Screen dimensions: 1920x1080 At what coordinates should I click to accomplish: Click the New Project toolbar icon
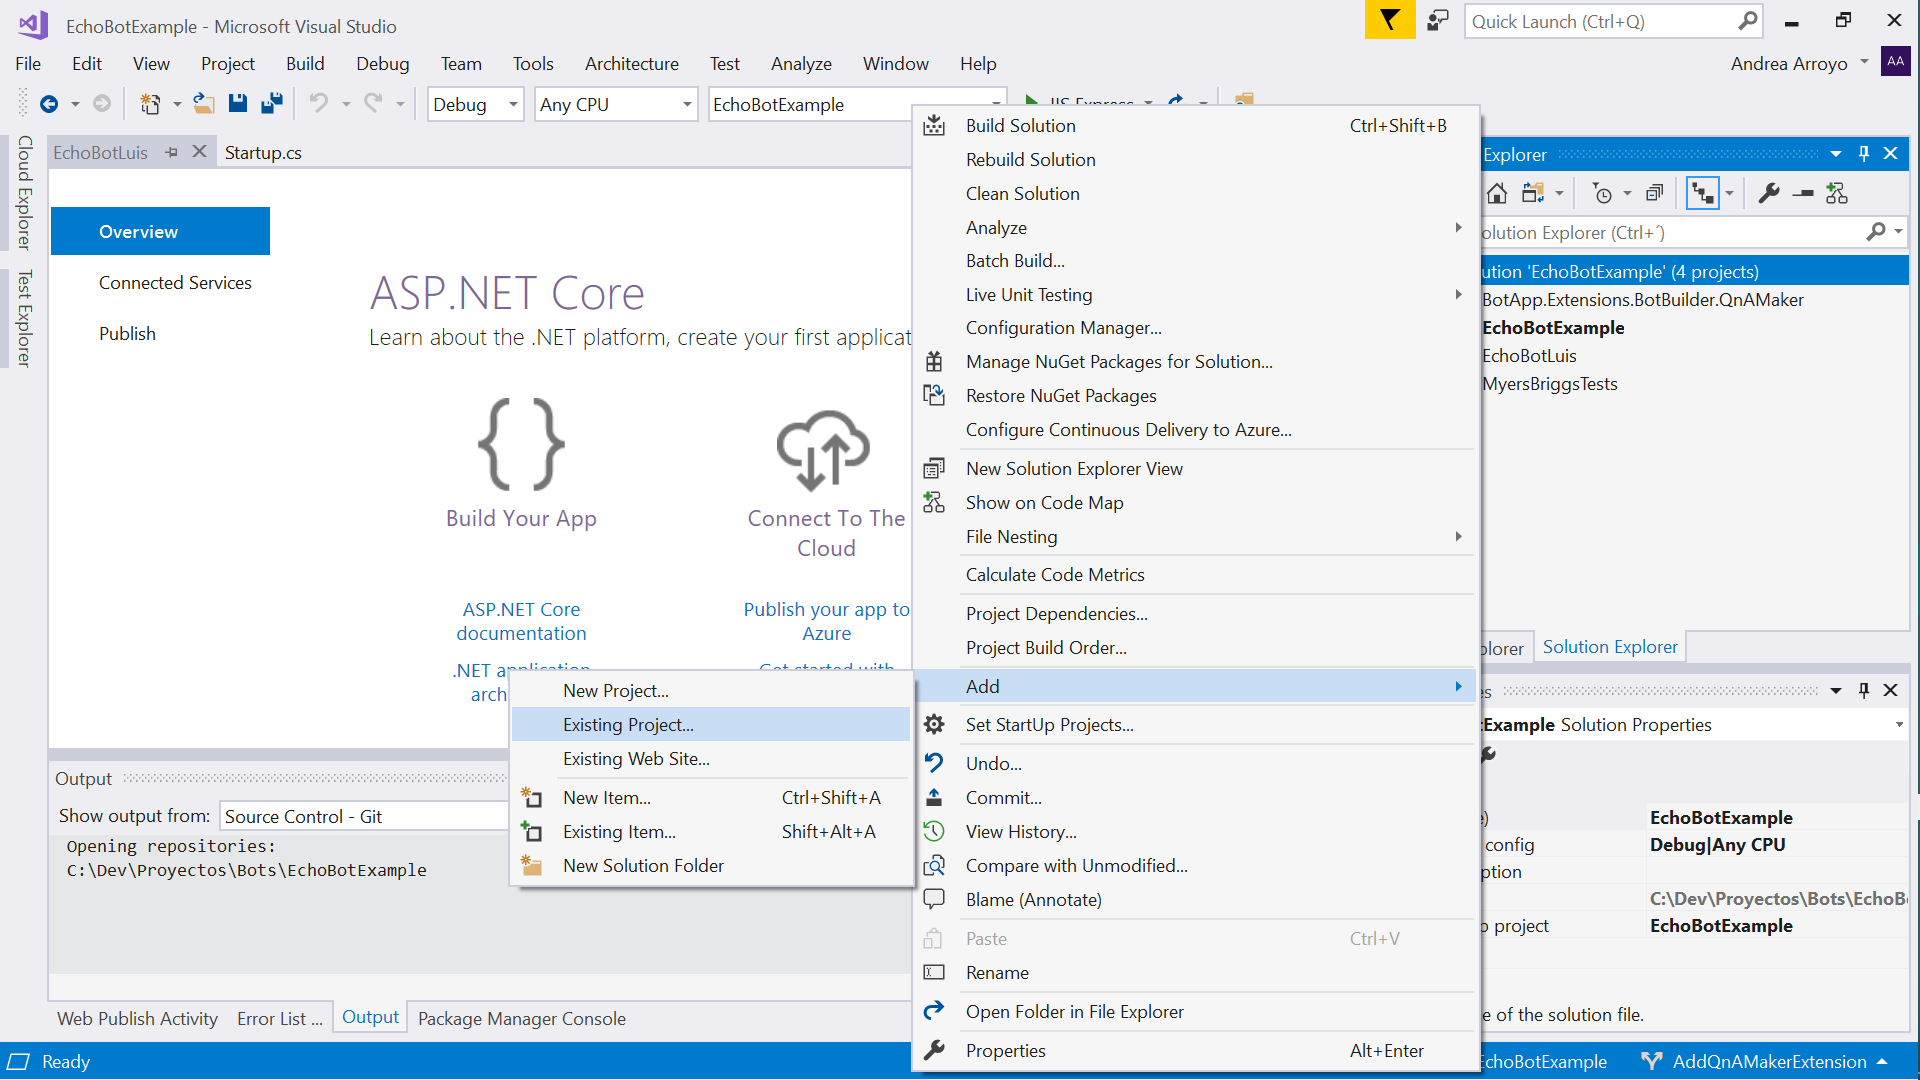[150, 104]
